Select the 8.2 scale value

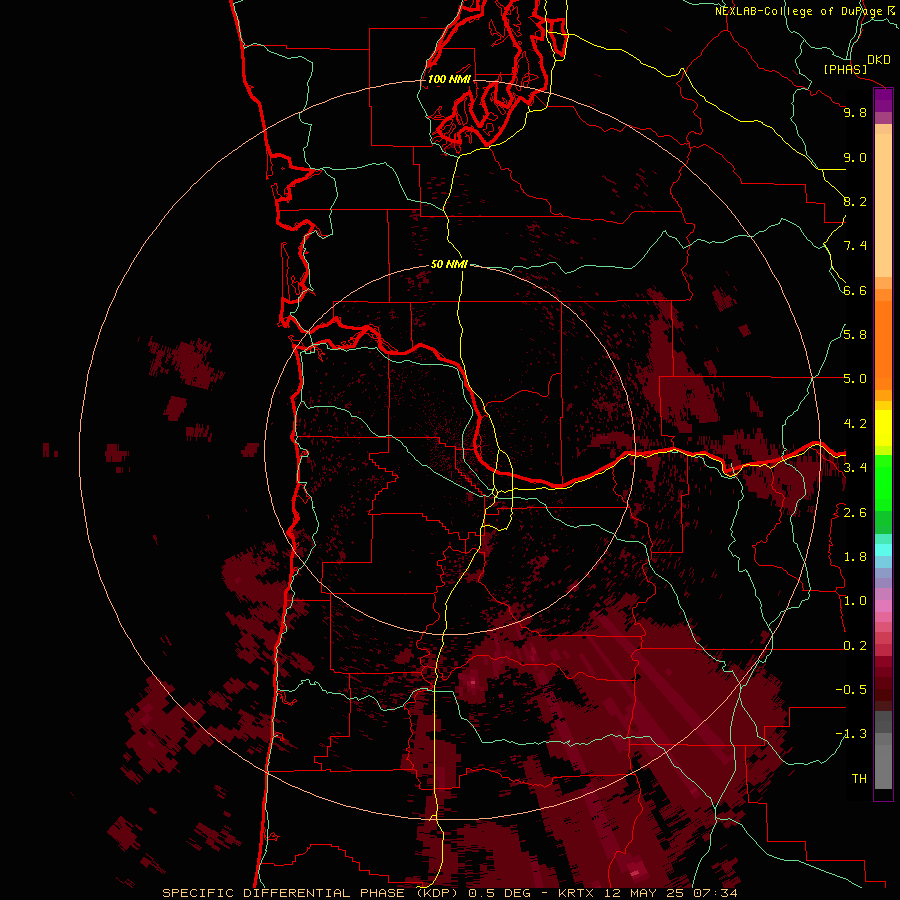855,201
